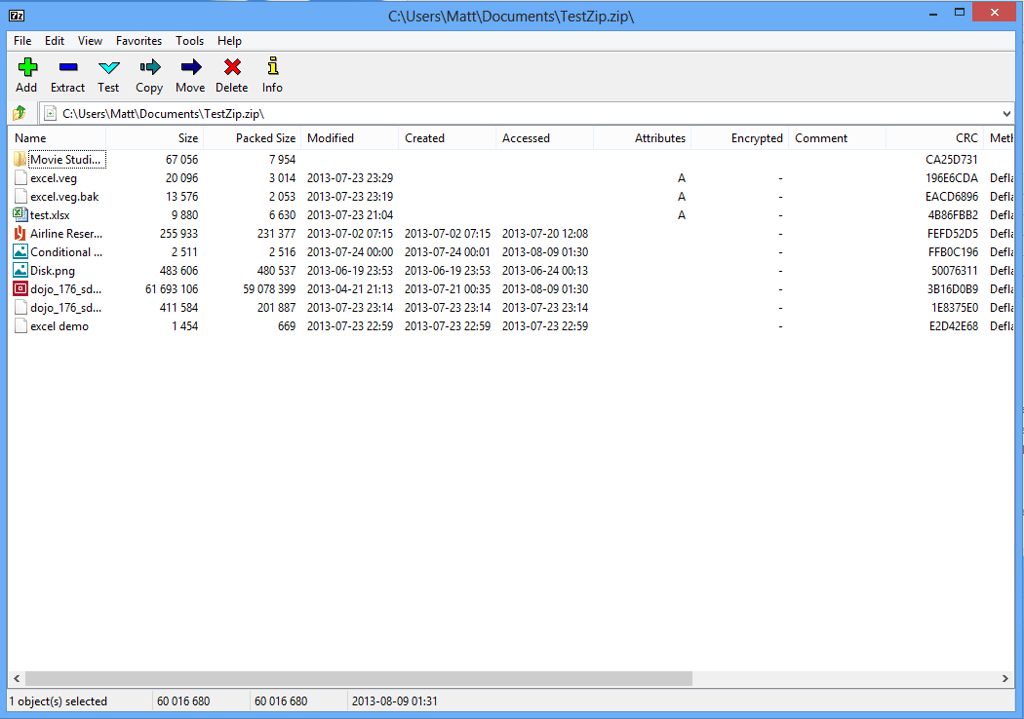Sort by the Modified column header
1024x719 pixels.
click(349, 138)
